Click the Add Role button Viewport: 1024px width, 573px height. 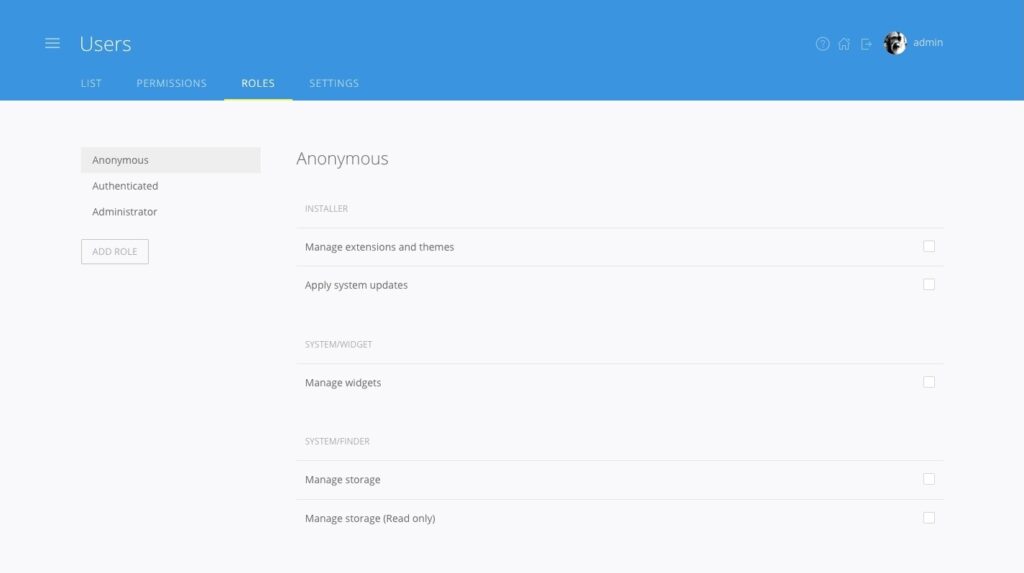(115, 252)
